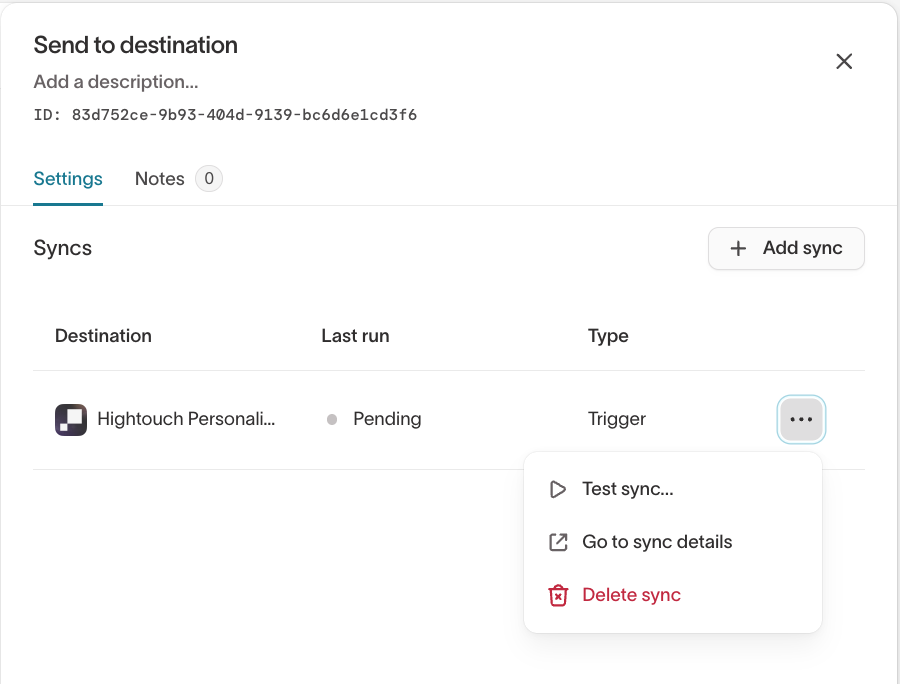Image resolution: width=900 pixels, height=684 pixels.
Task: Choose Delete sync from the menu
Action: [x=631, y=595]
